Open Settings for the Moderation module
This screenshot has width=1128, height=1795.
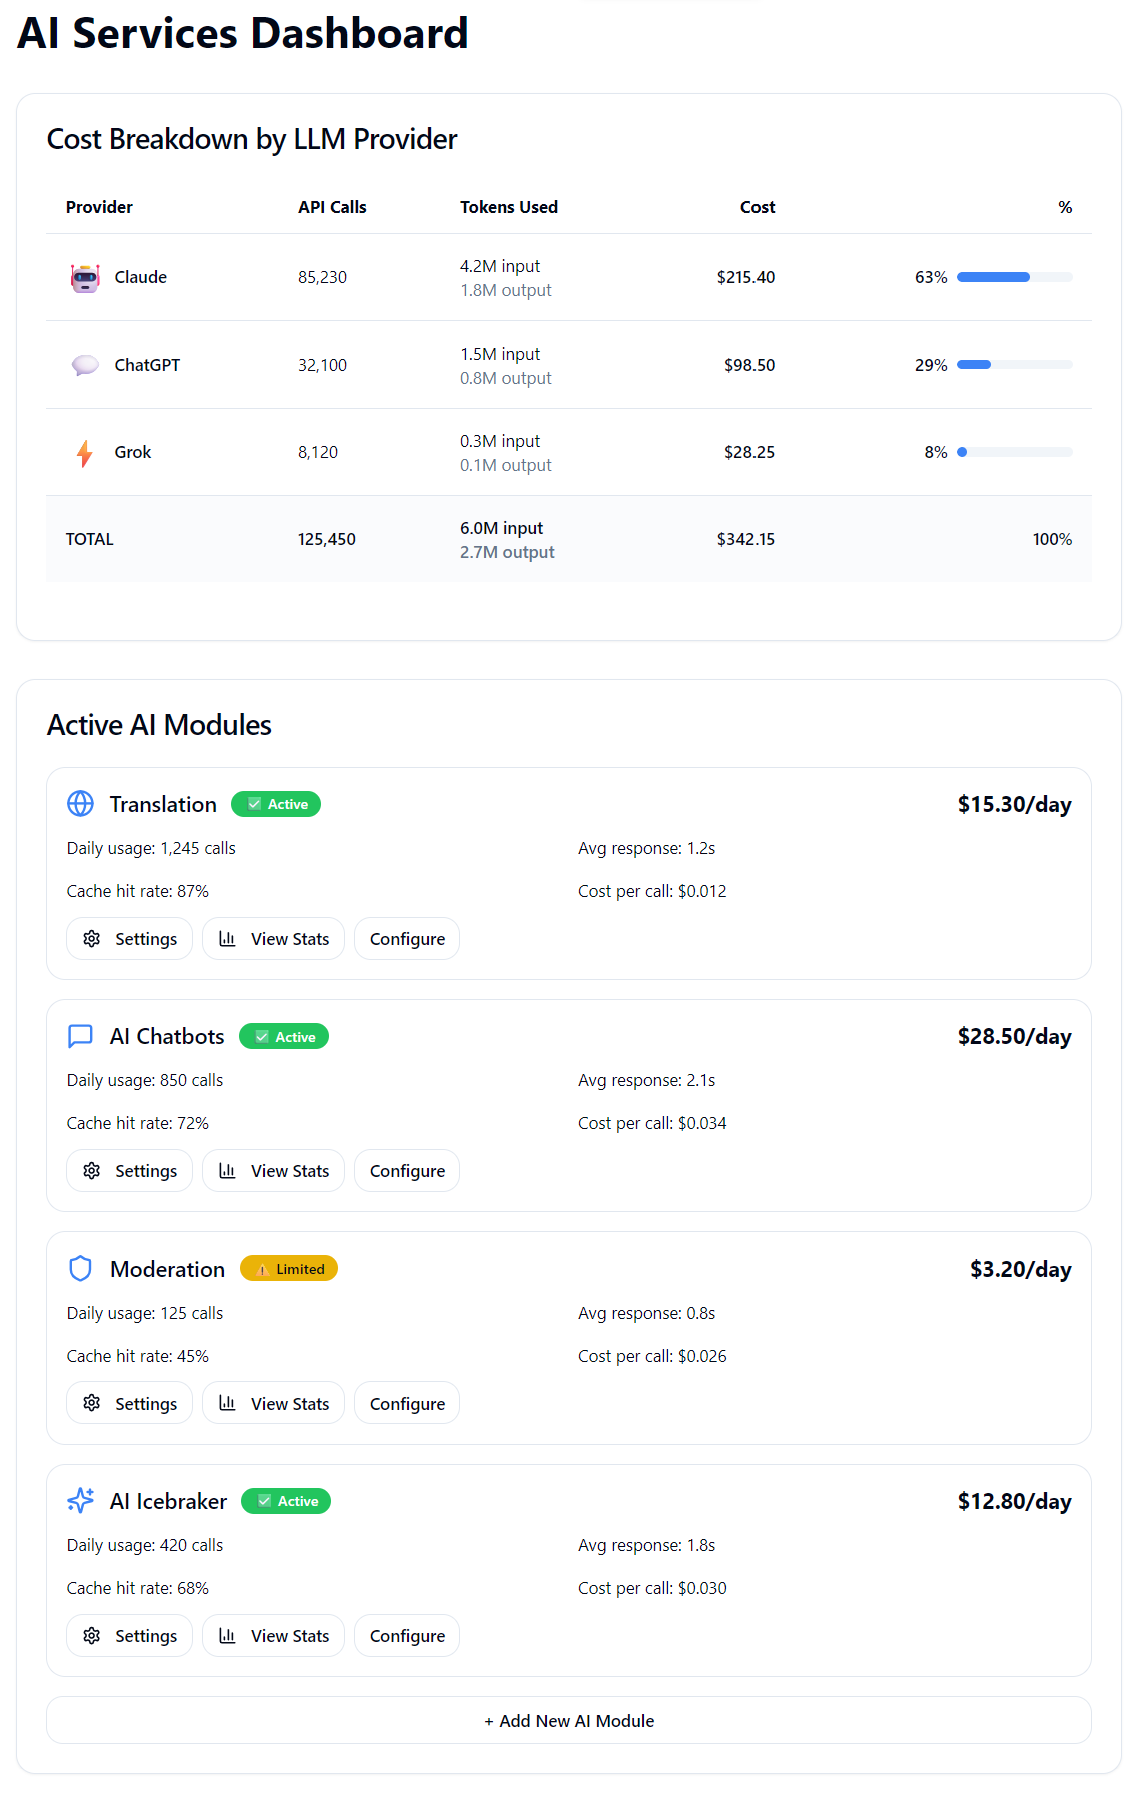(129, 1404)
